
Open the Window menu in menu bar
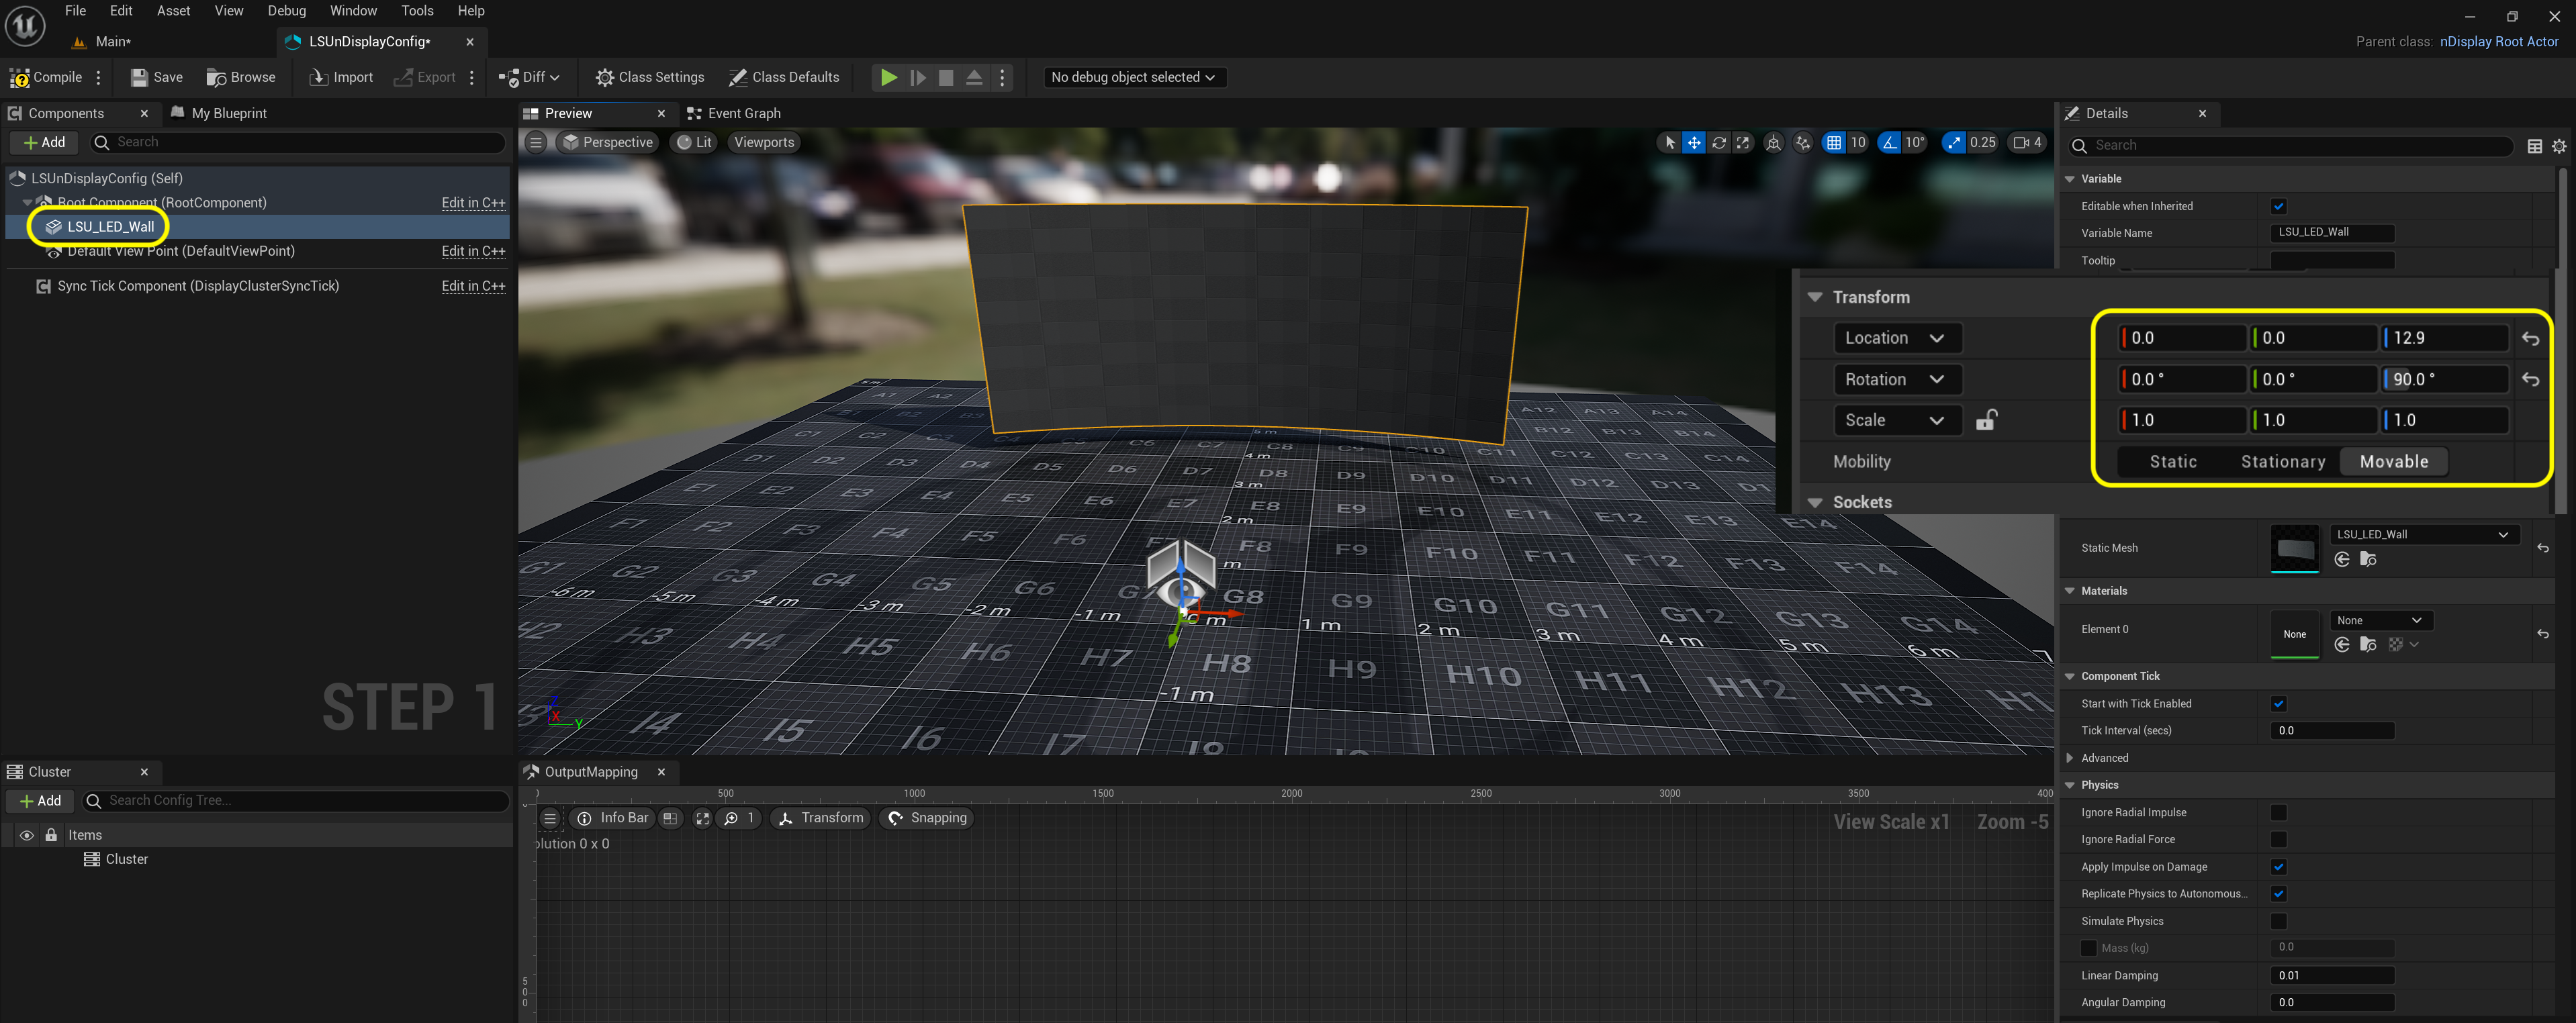click(x=352, y=11)
